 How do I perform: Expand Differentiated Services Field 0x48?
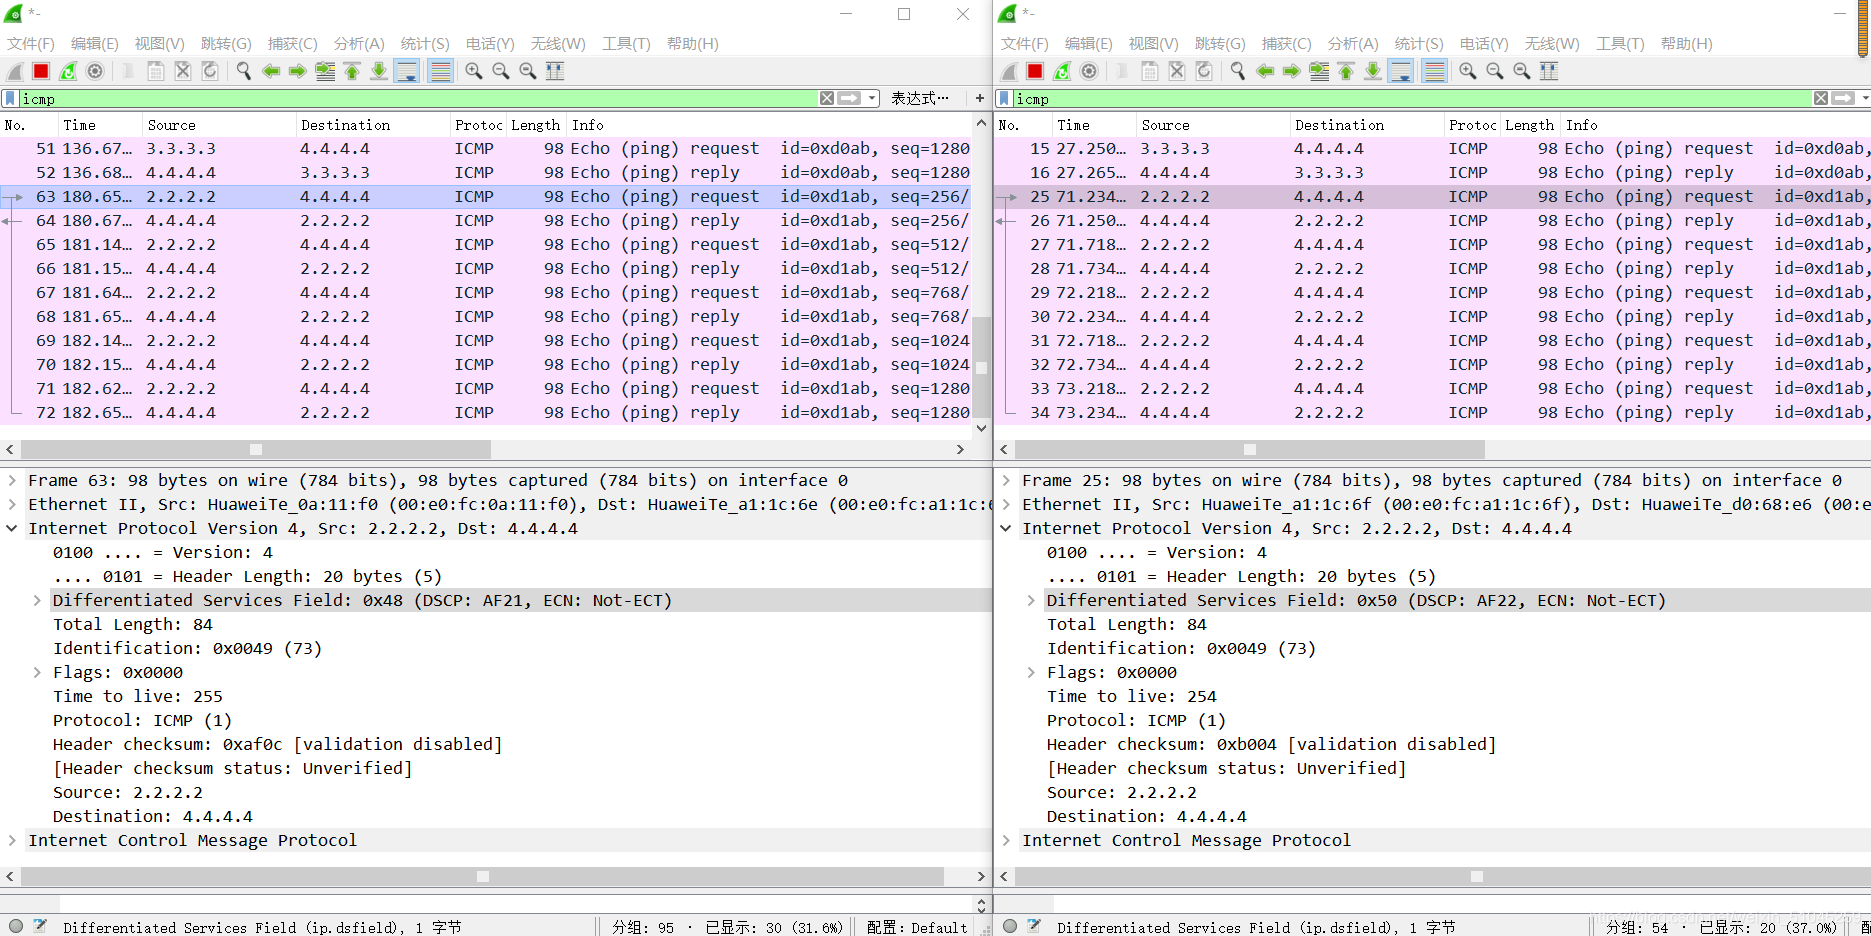tap(37, 600)
